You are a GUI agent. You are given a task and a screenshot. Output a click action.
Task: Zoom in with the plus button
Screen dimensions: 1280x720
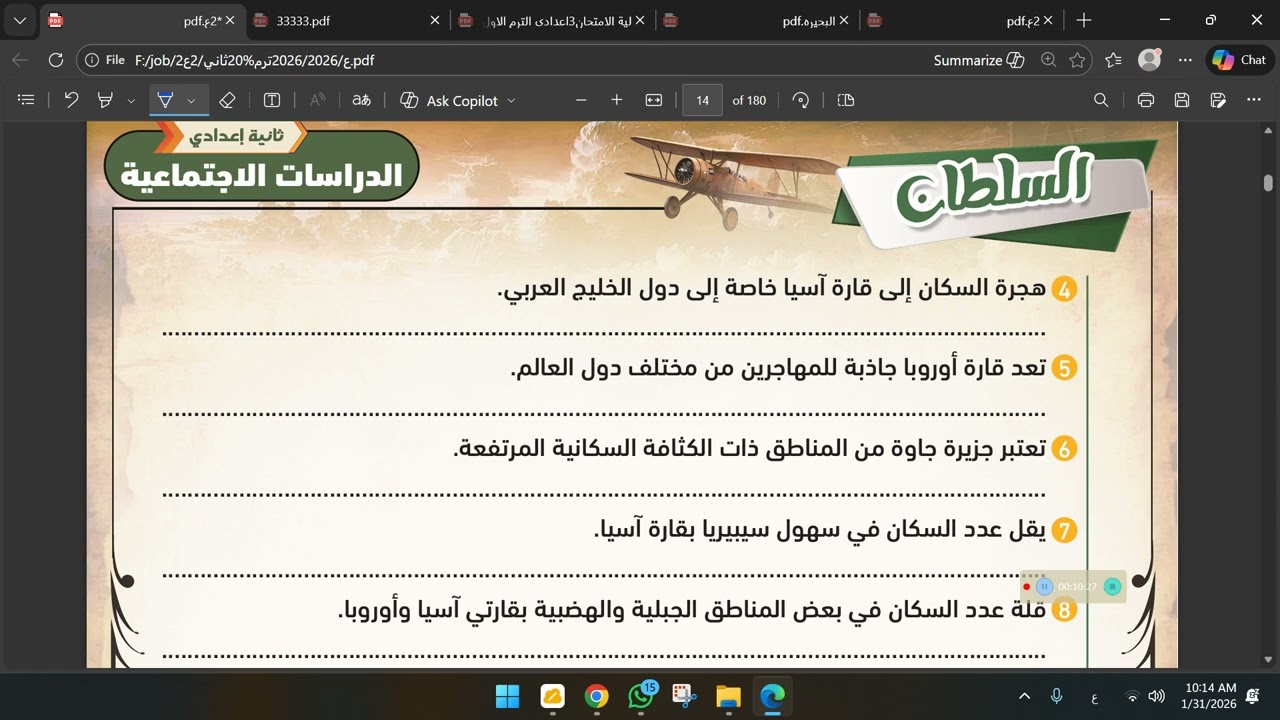point(617,100)
